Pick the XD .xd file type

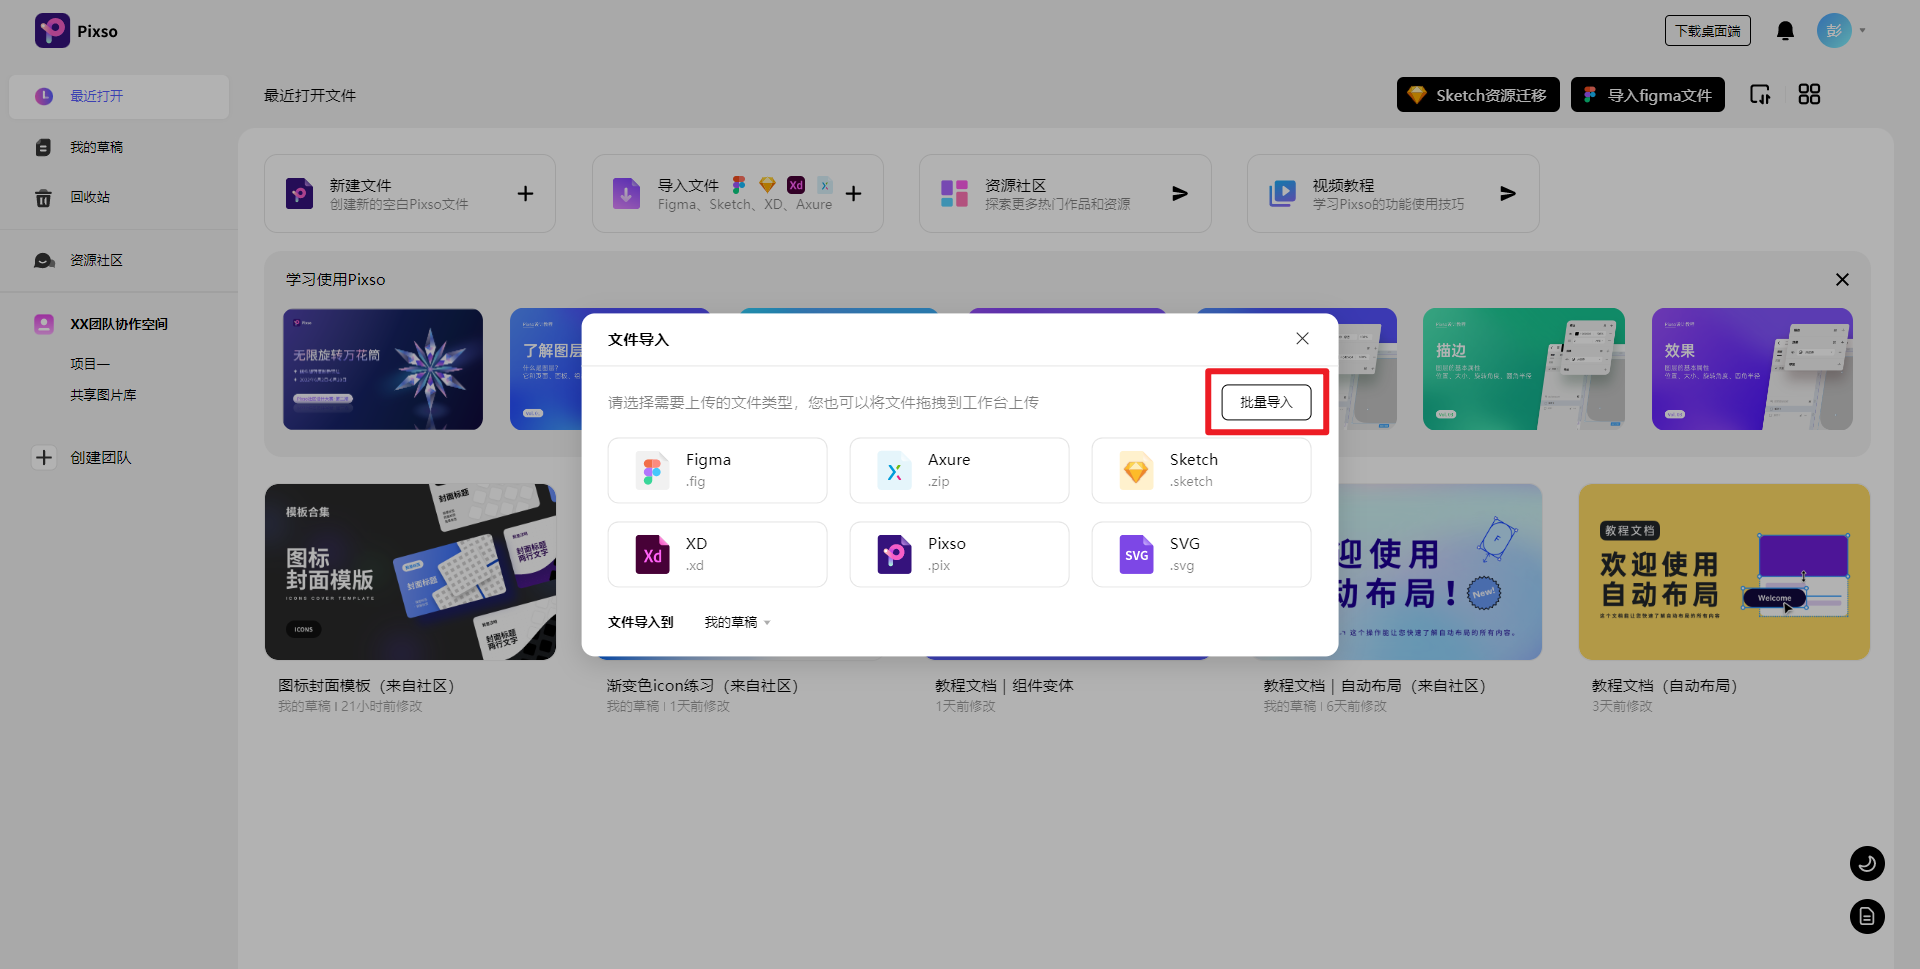(x=717, y=554)
